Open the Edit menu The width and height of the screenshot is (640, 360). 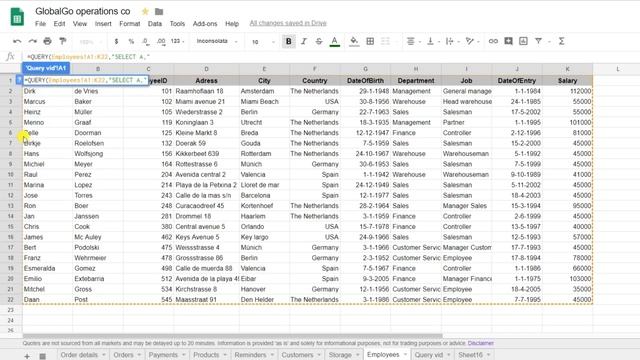(59, 24)
